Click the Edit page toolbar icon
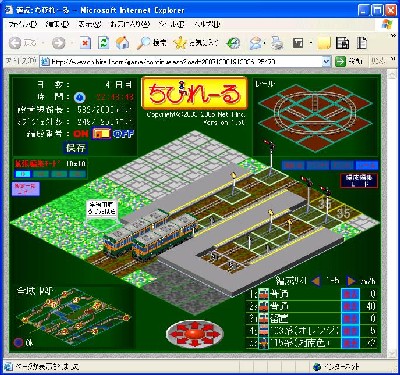The image size is (400, 375). tap(298, 43)
